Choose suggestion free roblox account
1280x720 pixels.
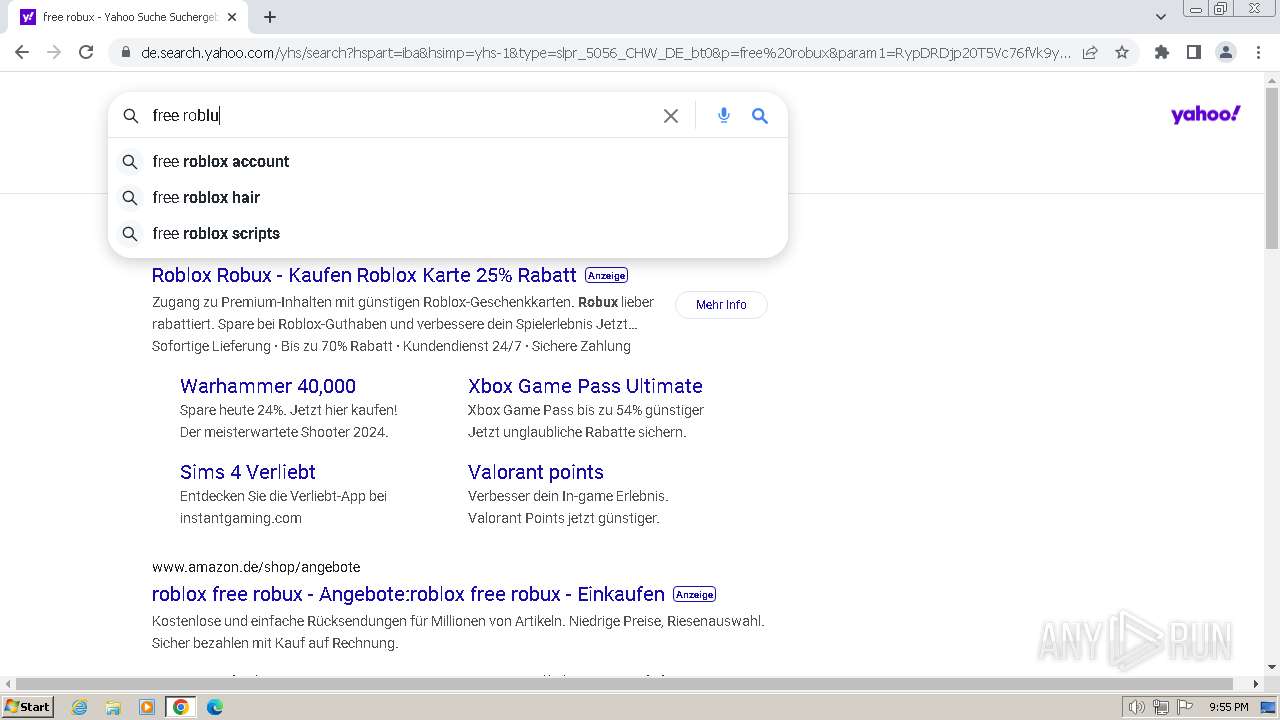pos(448,161)
